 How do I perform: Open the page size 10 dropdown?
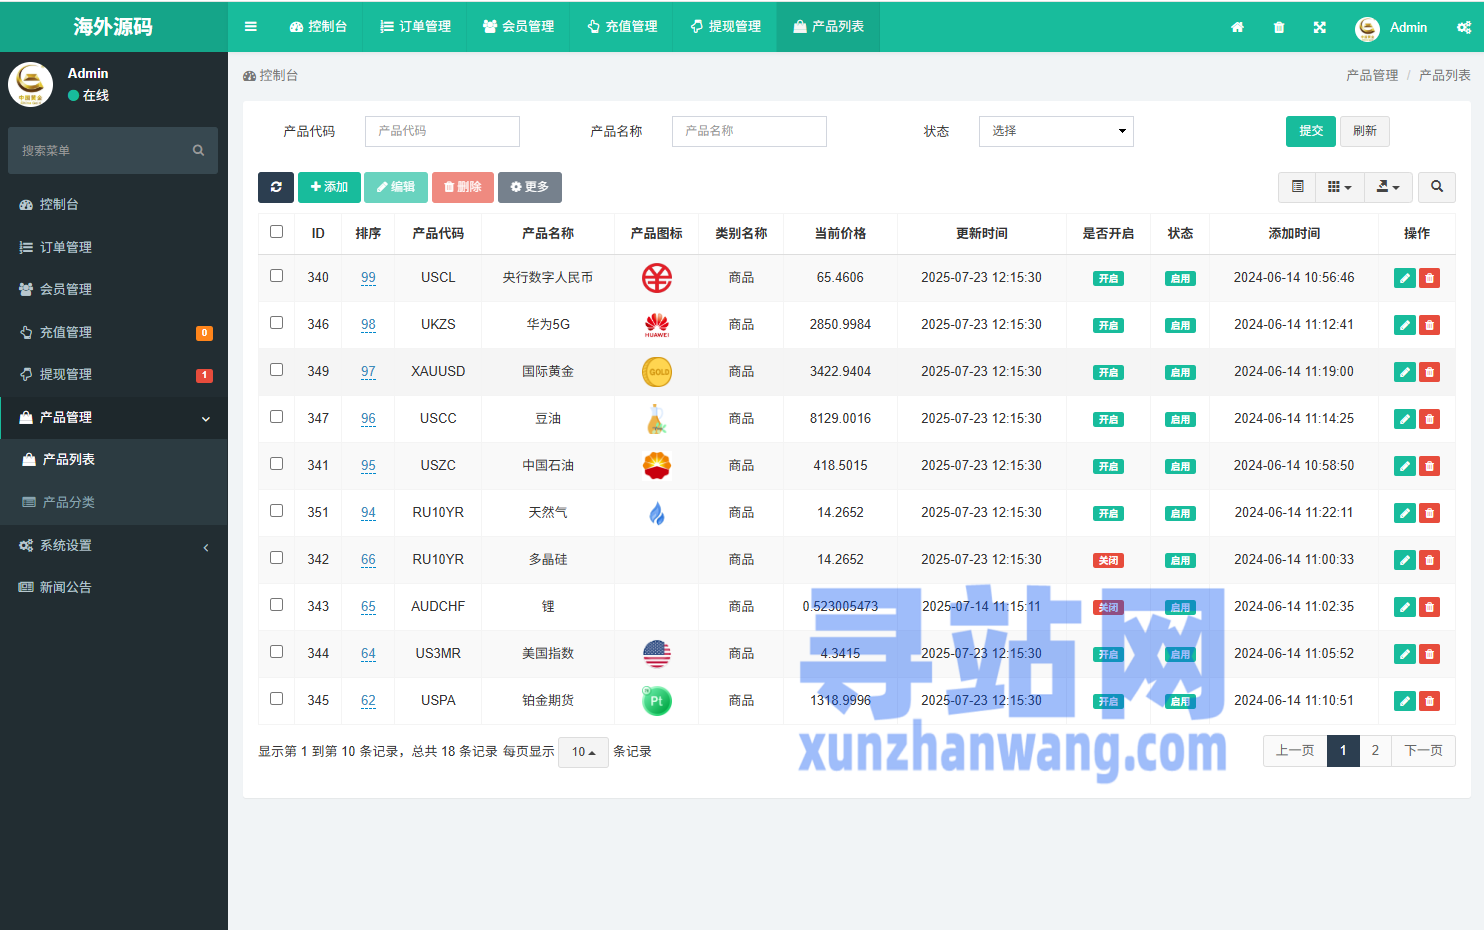click(583, 752)
